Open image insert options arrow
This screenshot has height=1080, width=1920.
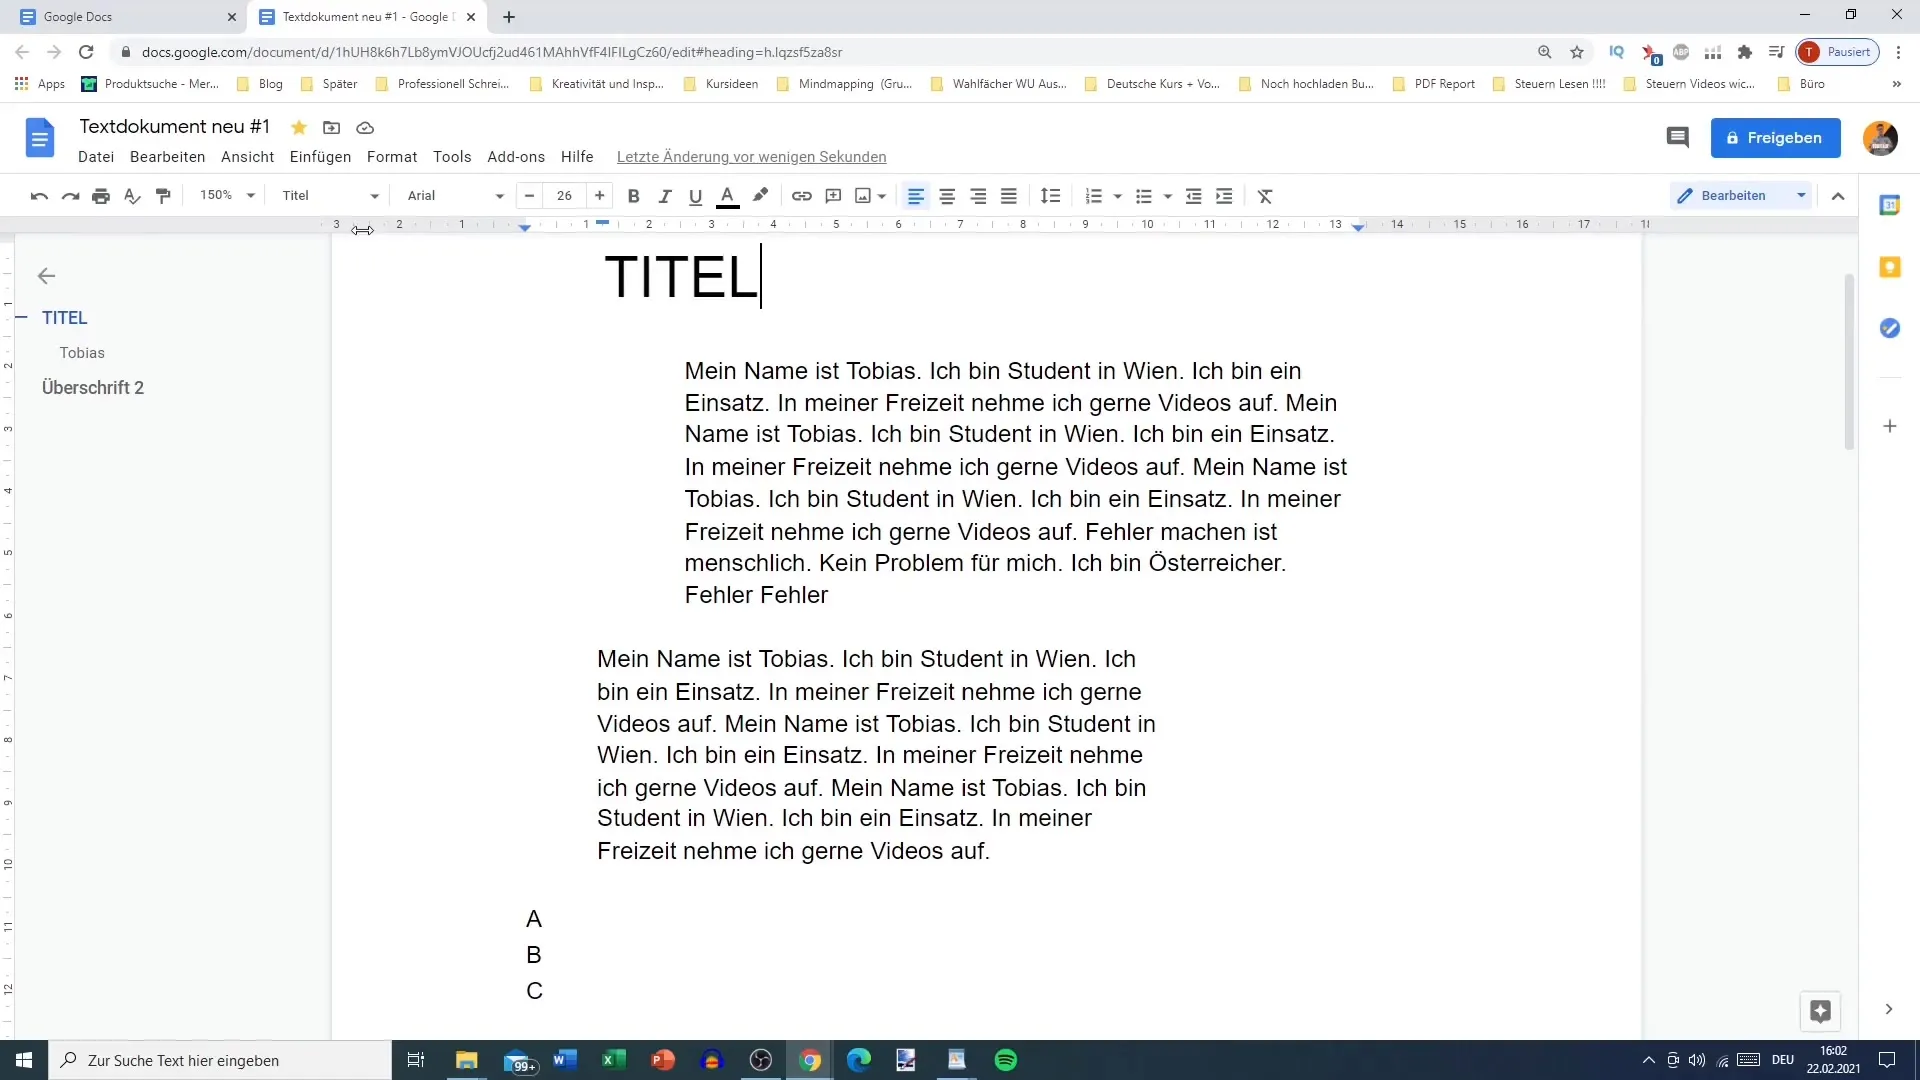click(x=882, y=196)
